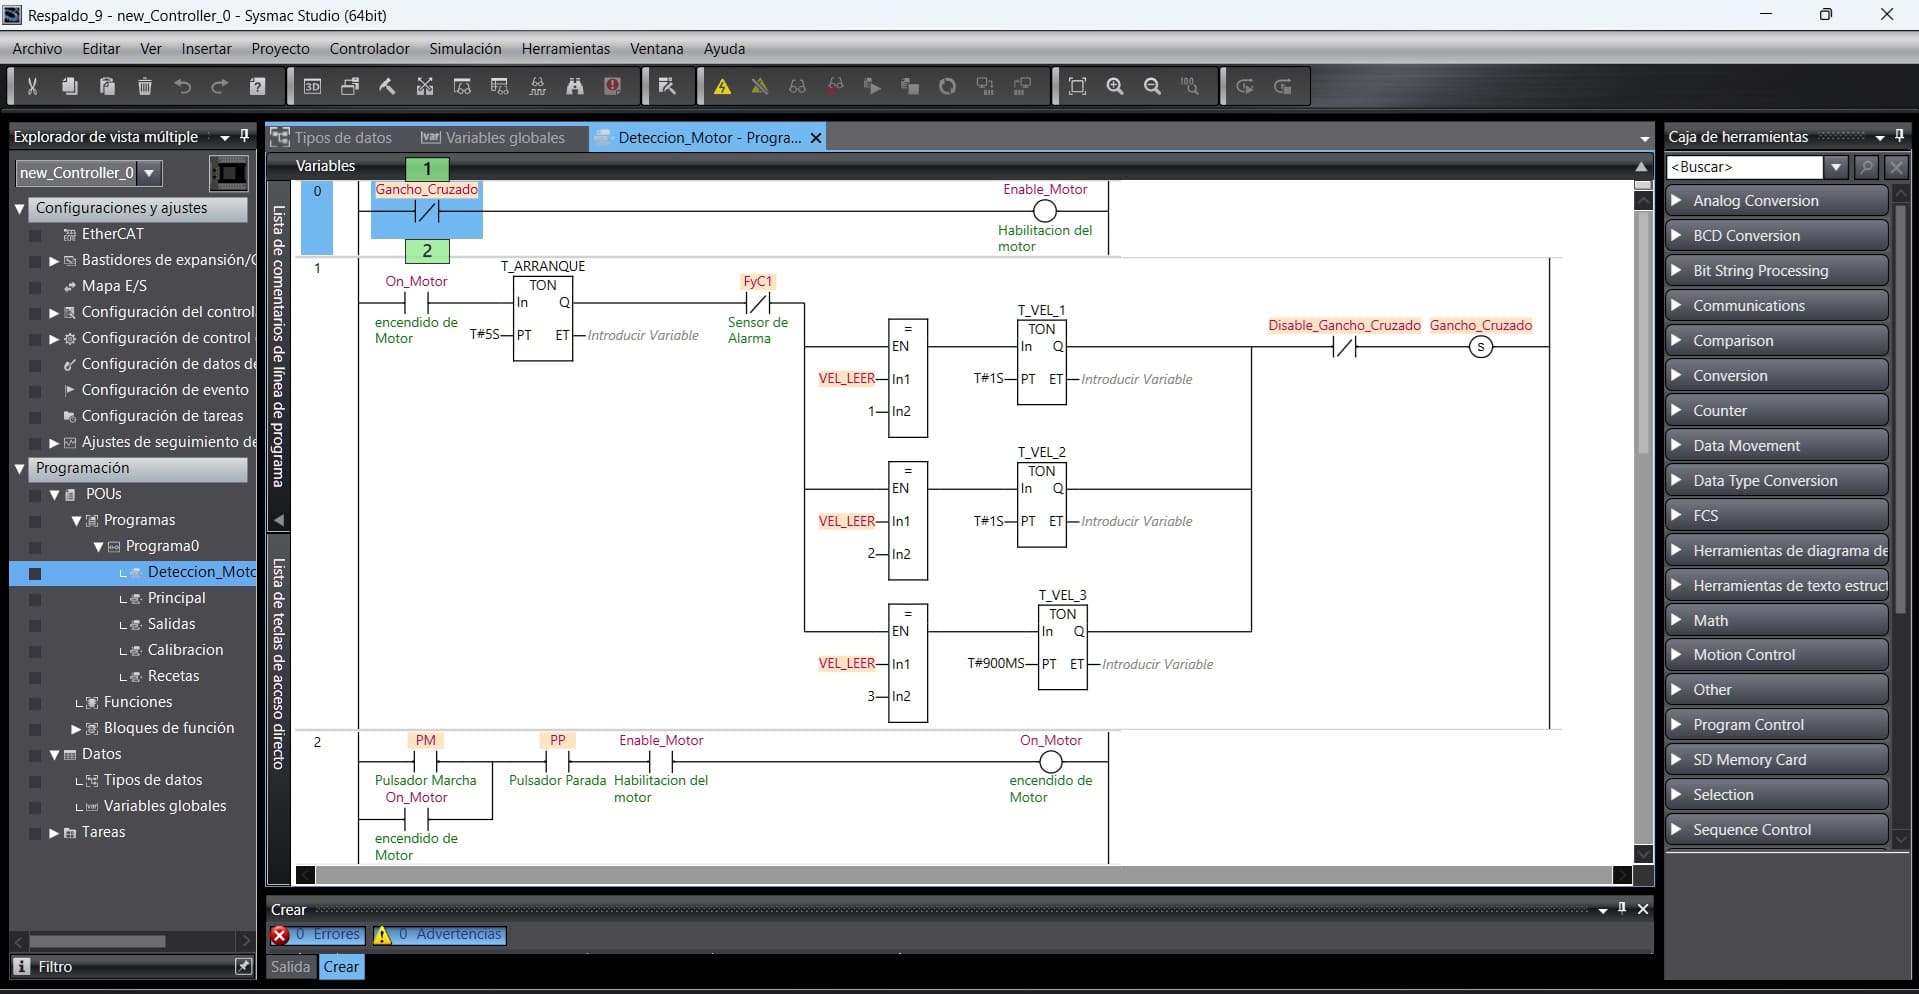This screenshot has height=994, width=1919.
Task: Click the Zoom Out magnifier icon
Action: [x=1152, y=87]
